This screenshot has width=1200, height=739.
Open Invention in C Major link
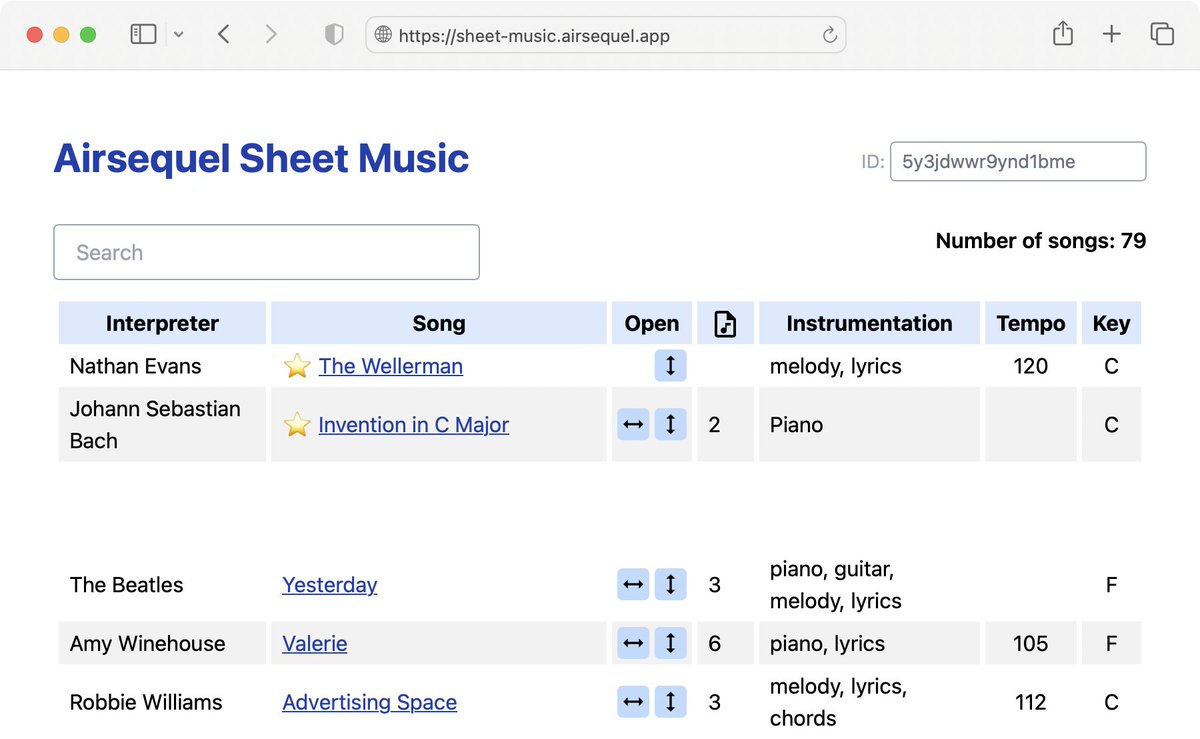click(414, 424)
